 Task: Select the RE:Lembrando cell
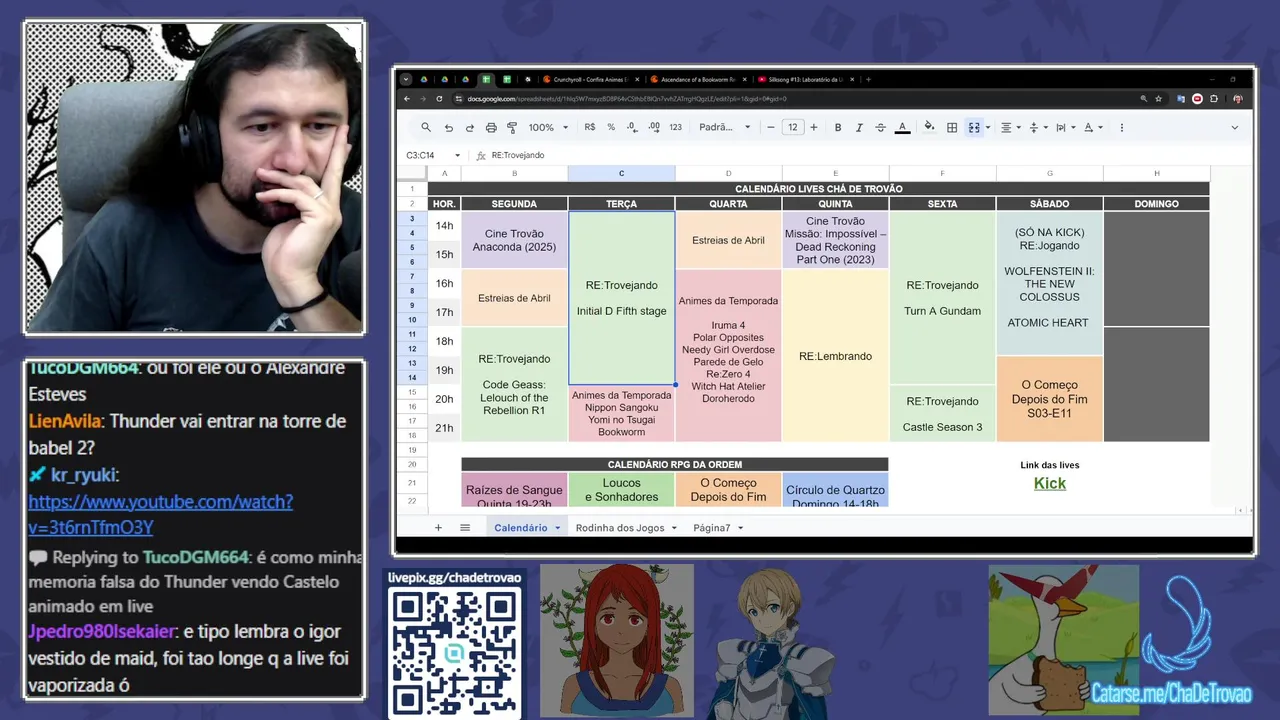835,356
